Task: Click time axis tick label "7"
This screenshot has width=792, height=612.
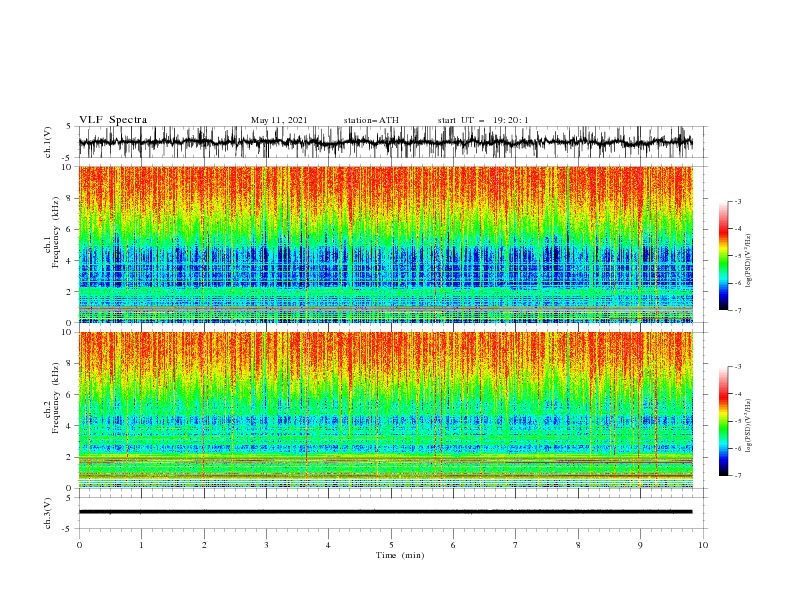Action: point(515,545)
